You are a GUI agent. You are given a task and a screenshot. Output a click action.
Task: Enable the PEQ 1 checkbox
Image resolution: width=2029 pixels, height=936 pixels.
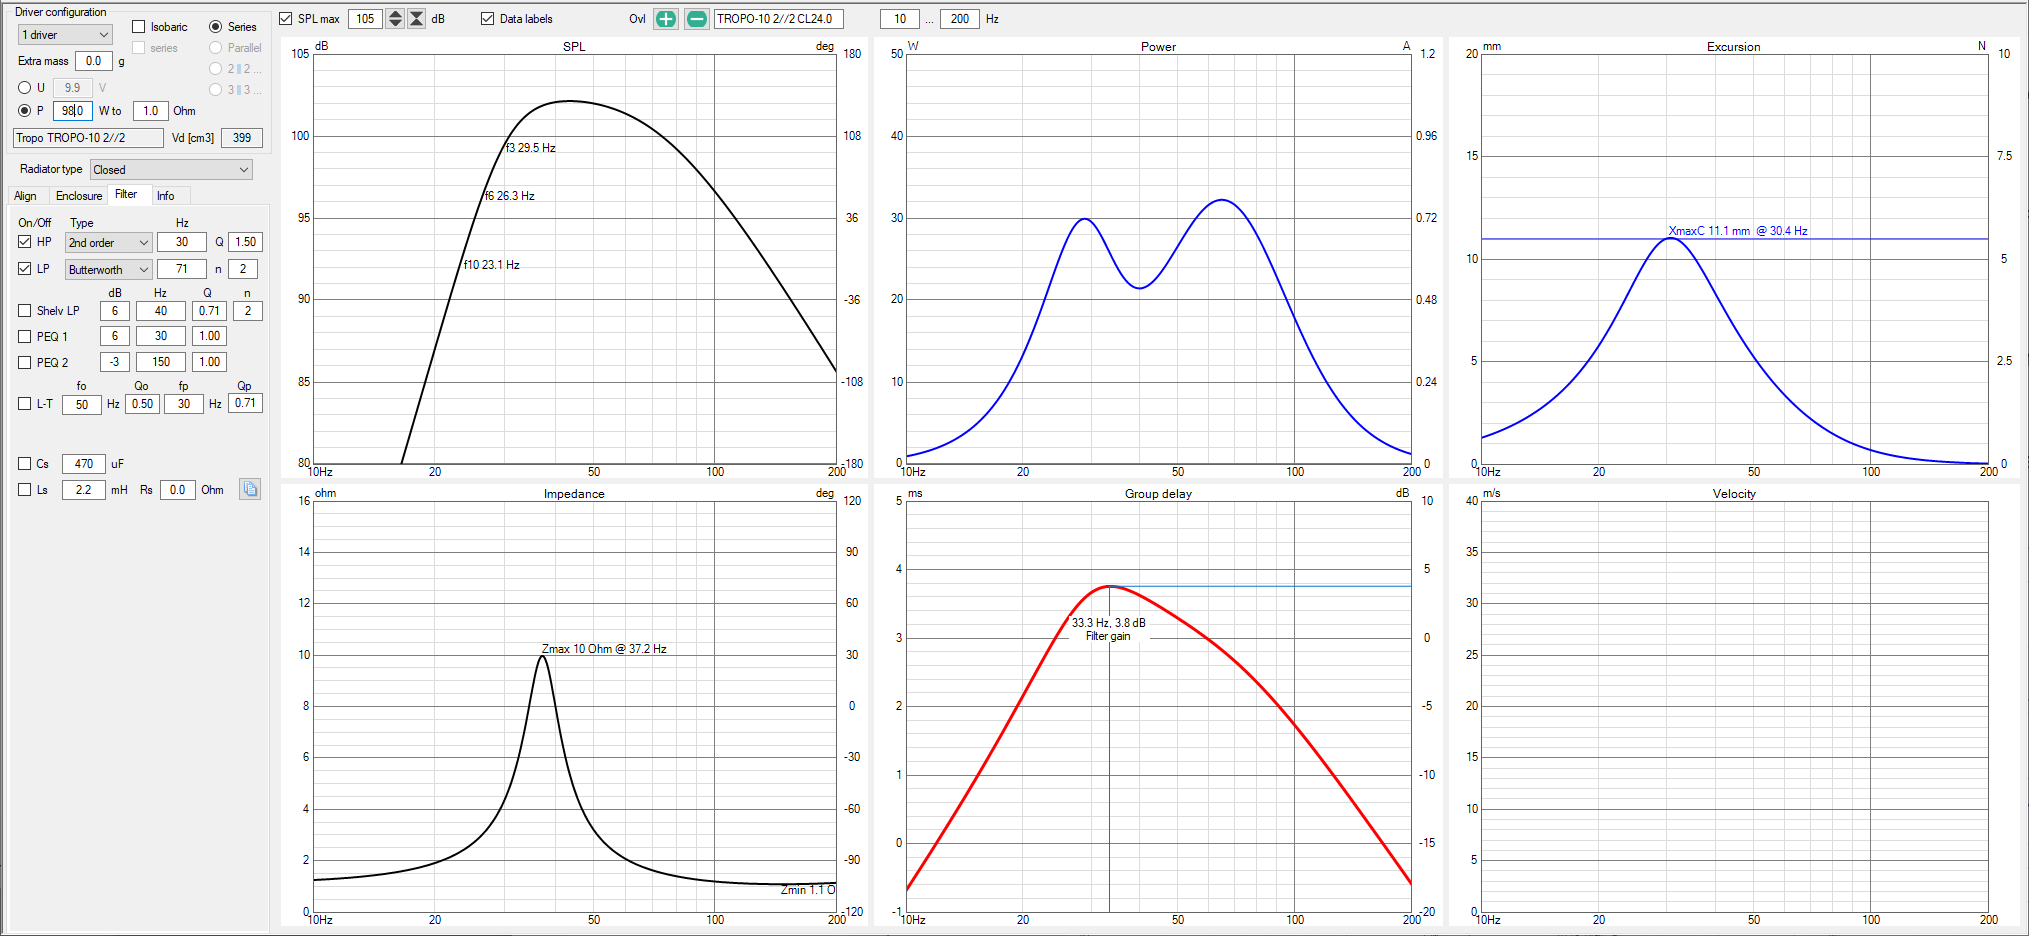[25, 337]
